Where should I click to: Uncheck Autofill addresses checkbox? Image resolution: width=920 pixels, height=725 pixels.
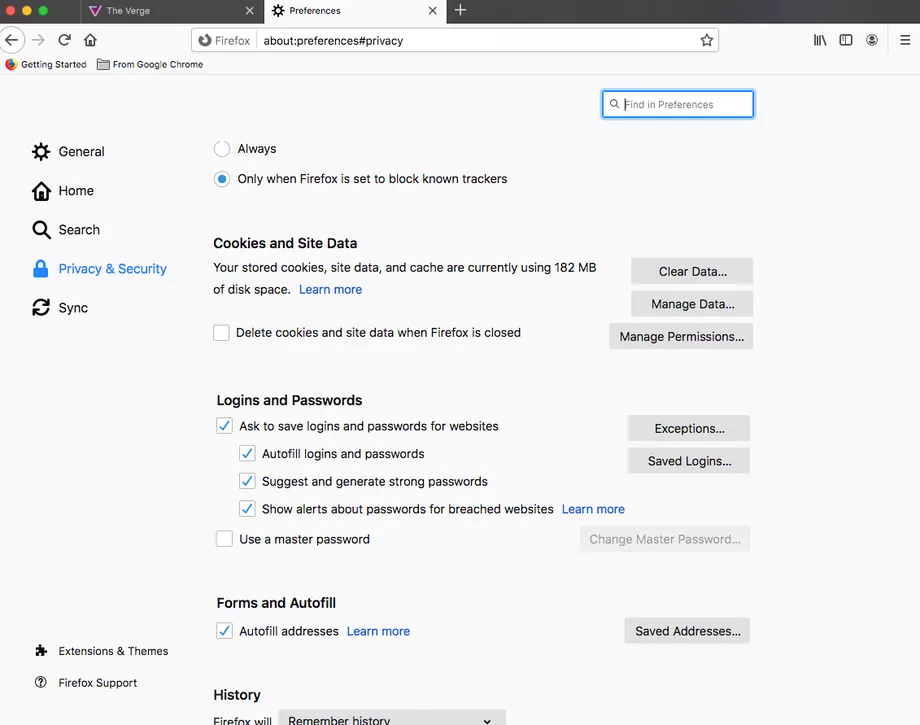click(225, 631)
